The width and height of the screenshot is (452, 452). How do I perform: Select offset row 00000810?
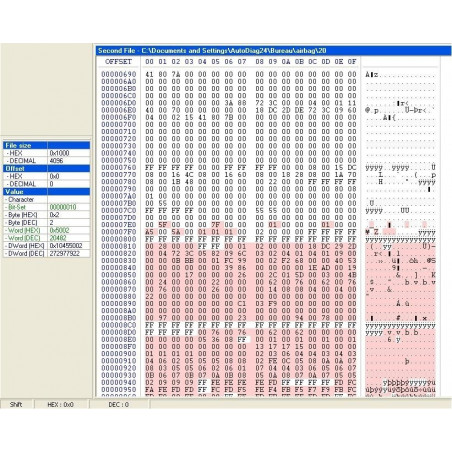[x=119, y=246]
